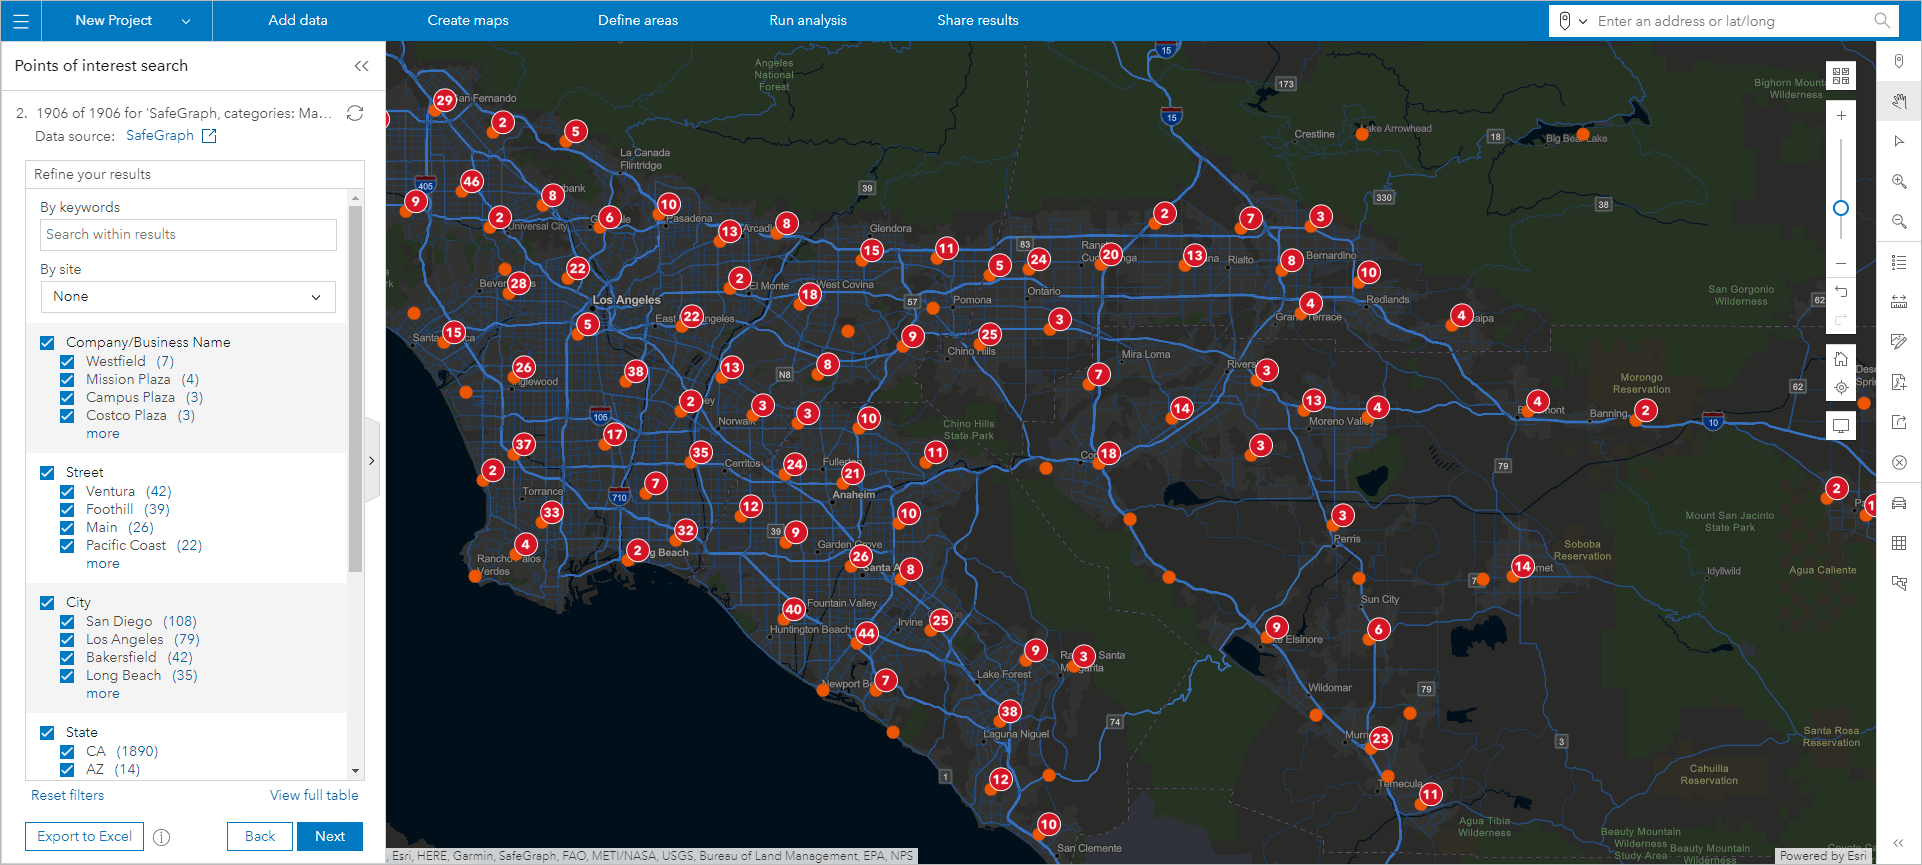The height and width of the screenshot is (865, 1922).
Task: Open the measure ruler tool
Action: [x=1899, y=302]
